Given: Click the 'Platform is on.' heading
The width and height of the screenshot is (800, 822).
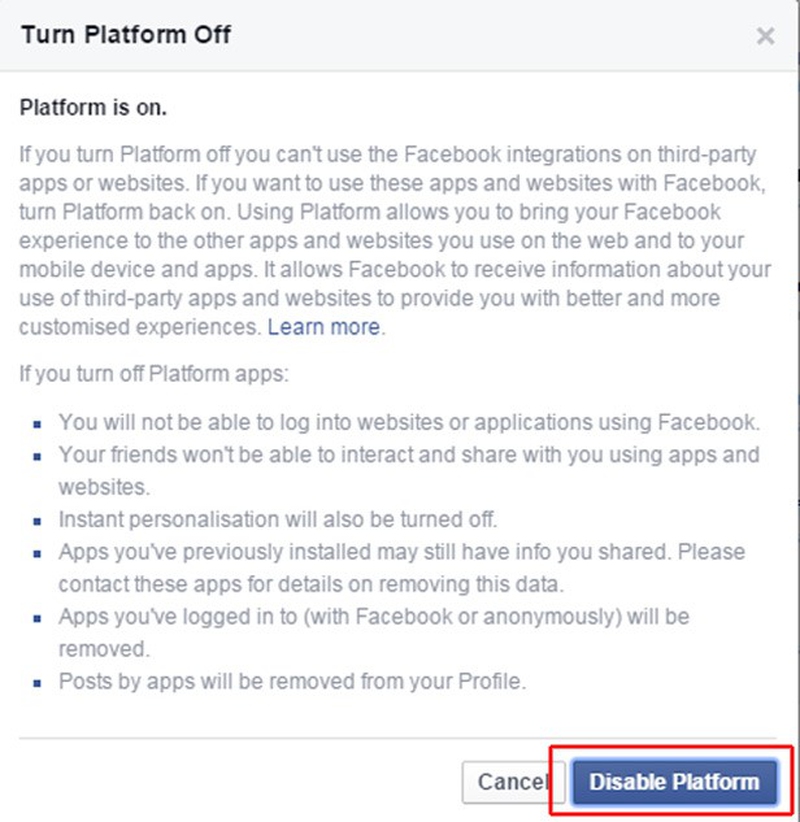Looking at the screenshot, I should point(93,107).
